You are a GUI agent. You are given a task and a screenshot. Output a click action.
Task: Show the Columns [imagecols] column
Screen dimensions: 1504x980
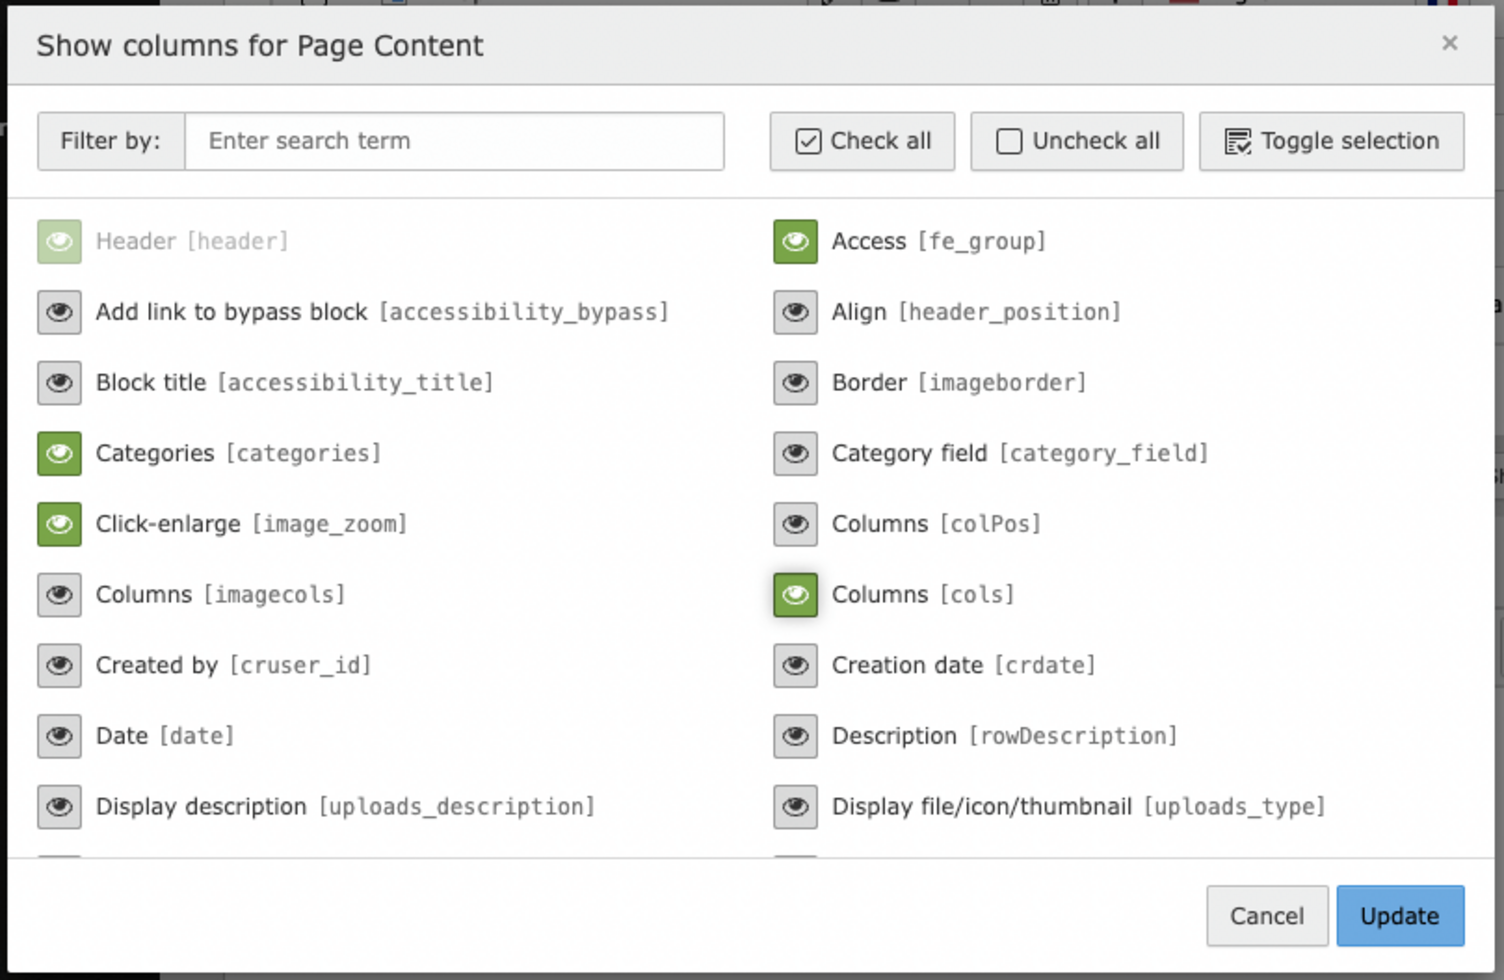59,594
